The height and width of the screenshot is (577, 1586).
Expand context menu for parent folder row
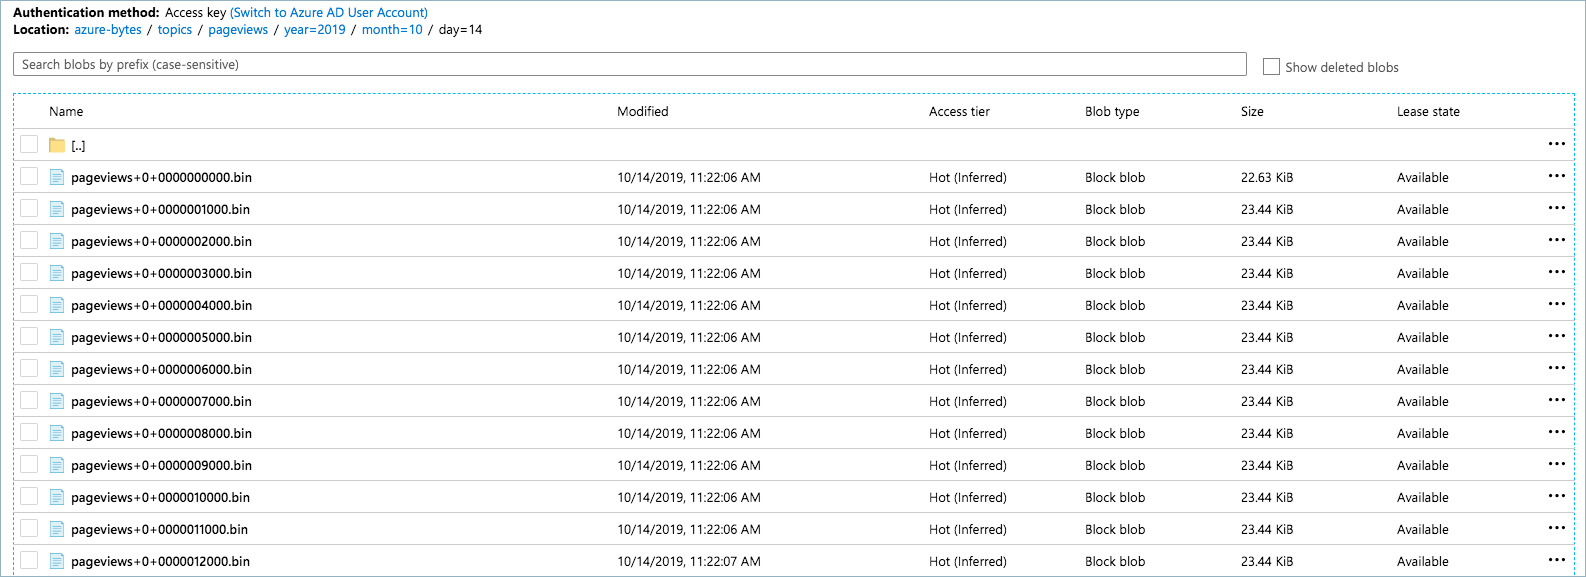click(x=1556, y=144)
